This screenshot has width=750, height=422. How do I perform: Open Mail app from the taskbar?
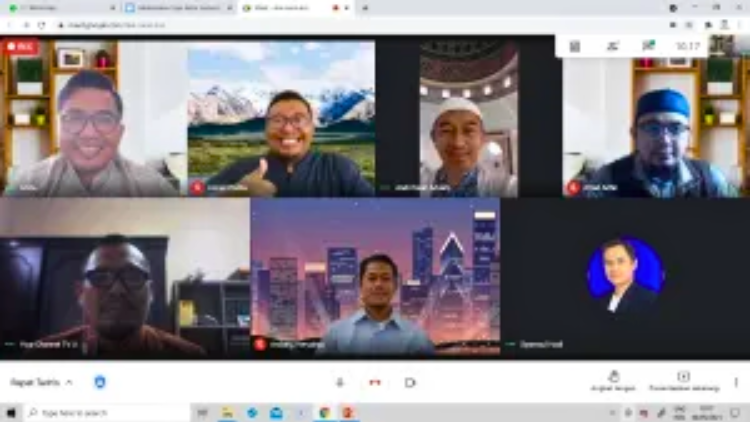[276, 412]
